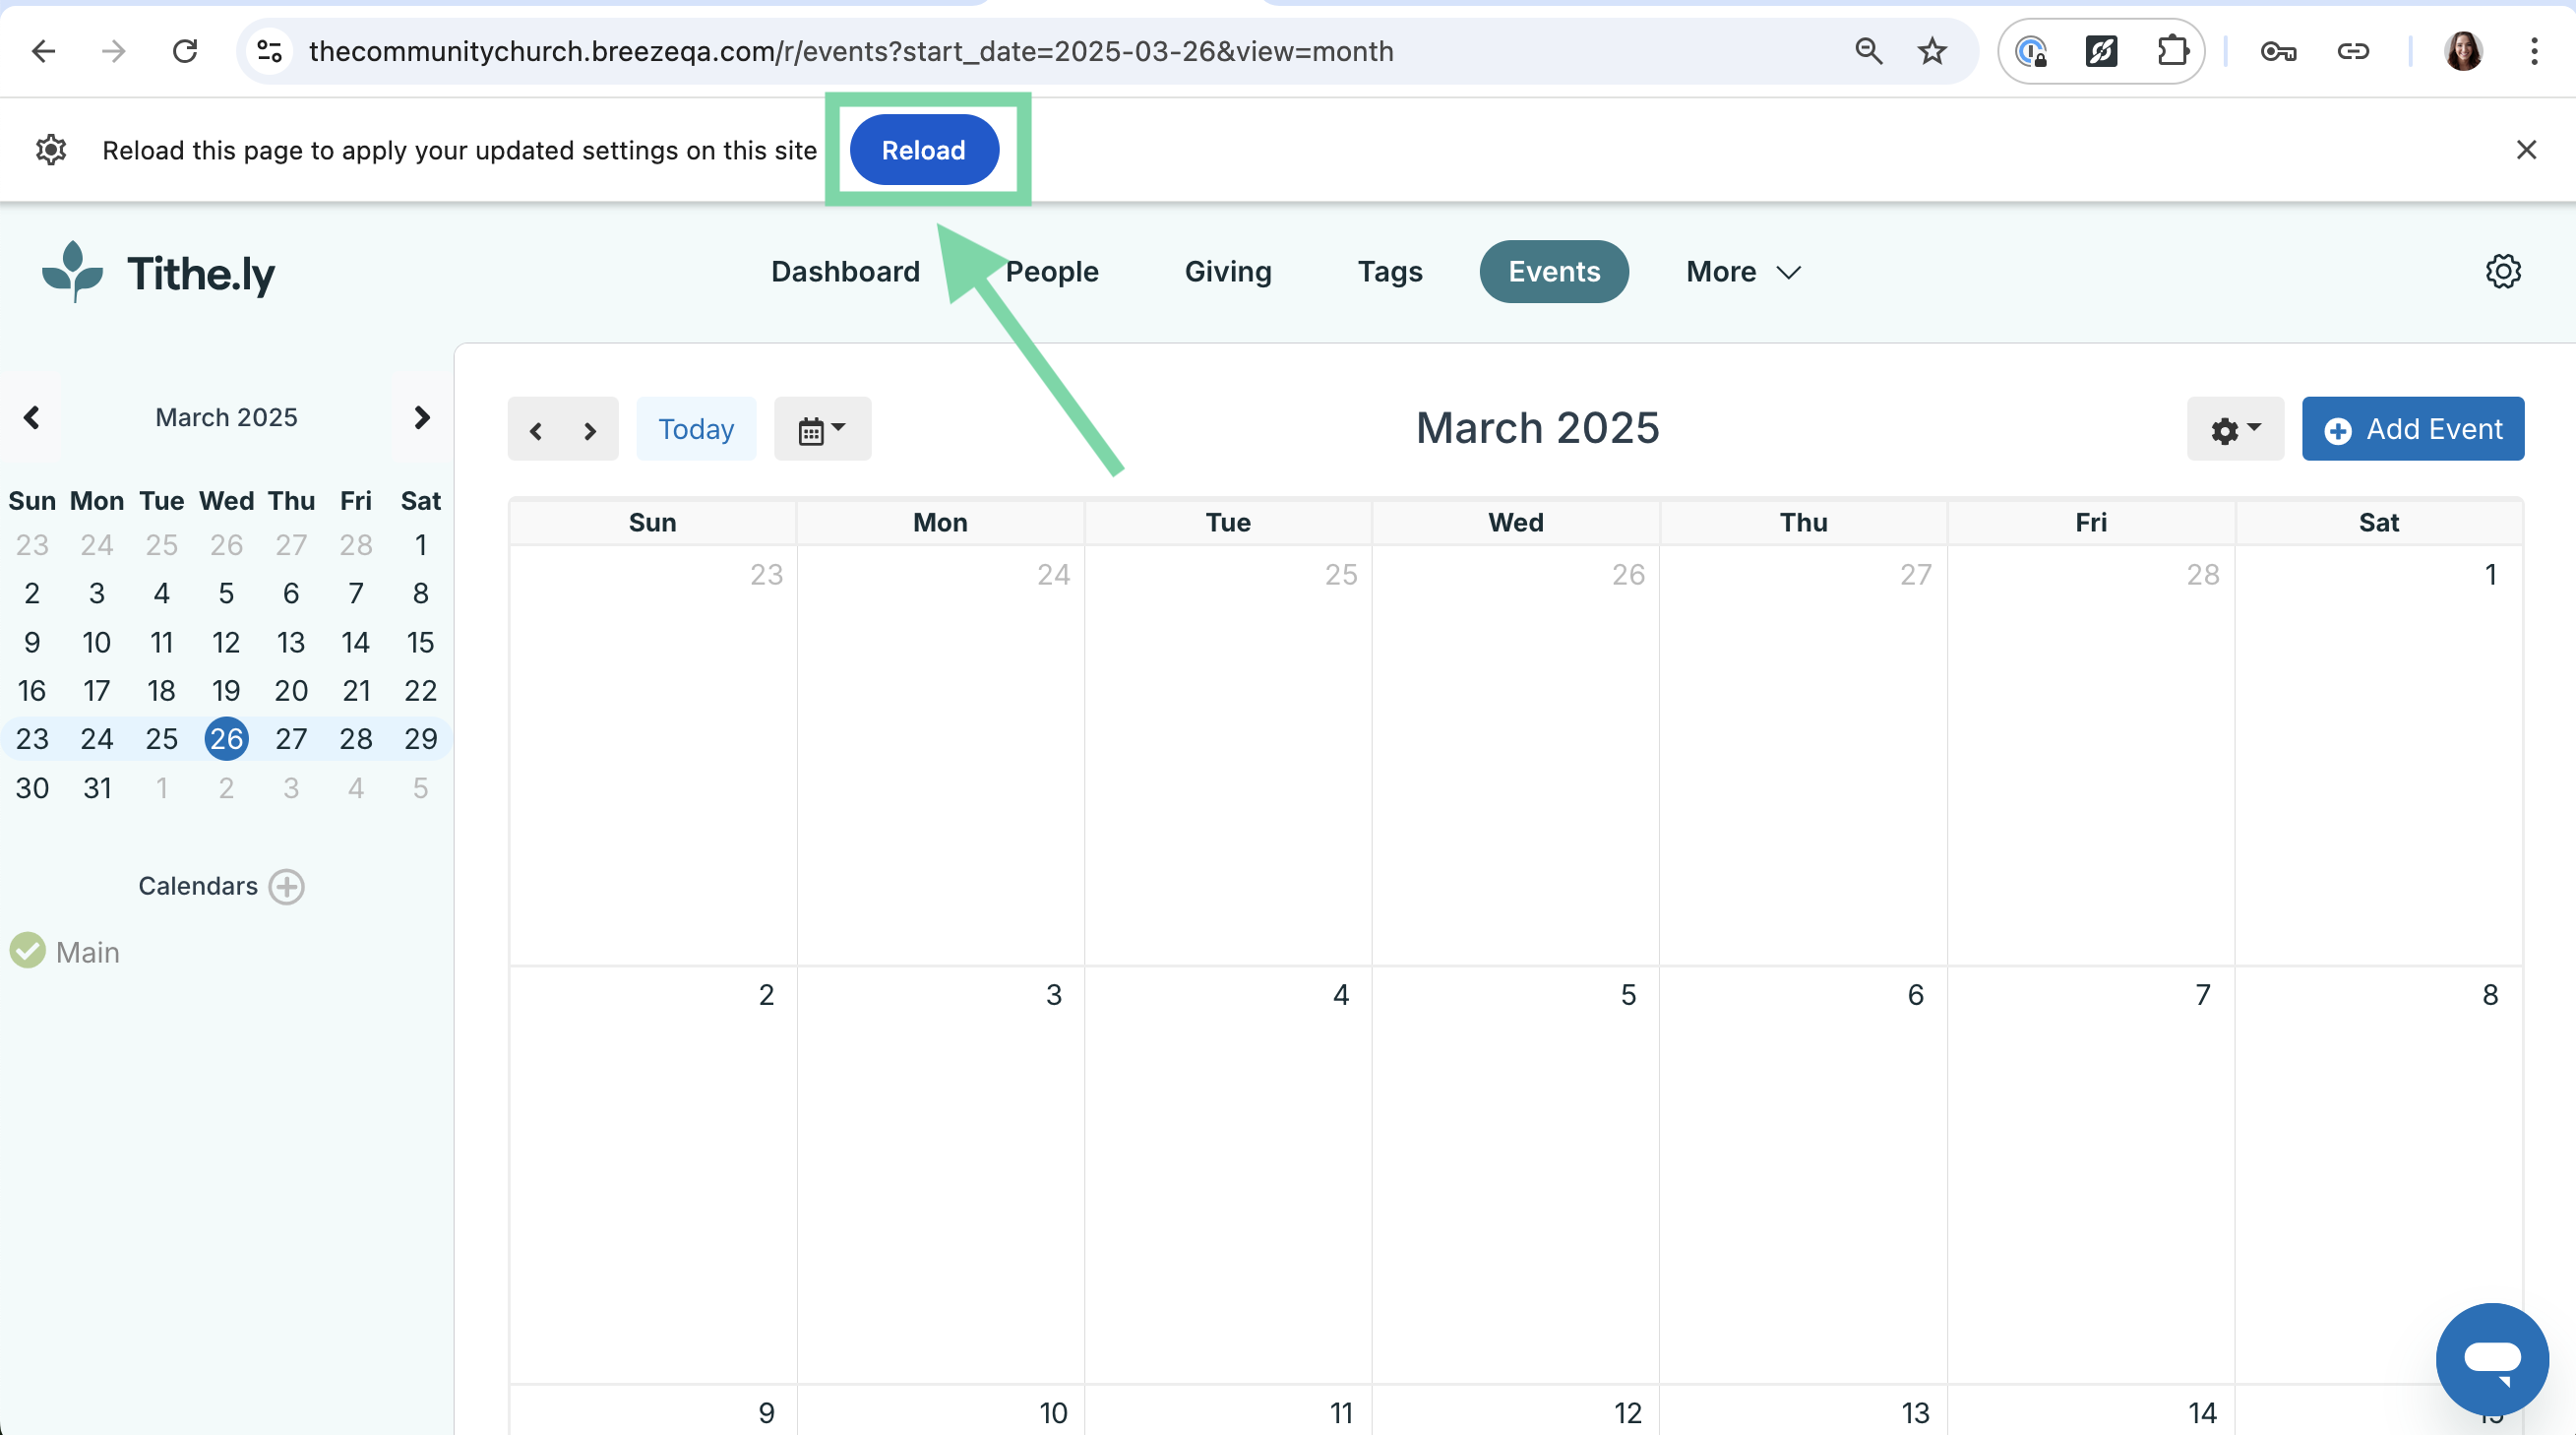Open account settings gear at top right
Image resolution: width=2576 pixels, height=1435 pixels.
(2503, 271)
